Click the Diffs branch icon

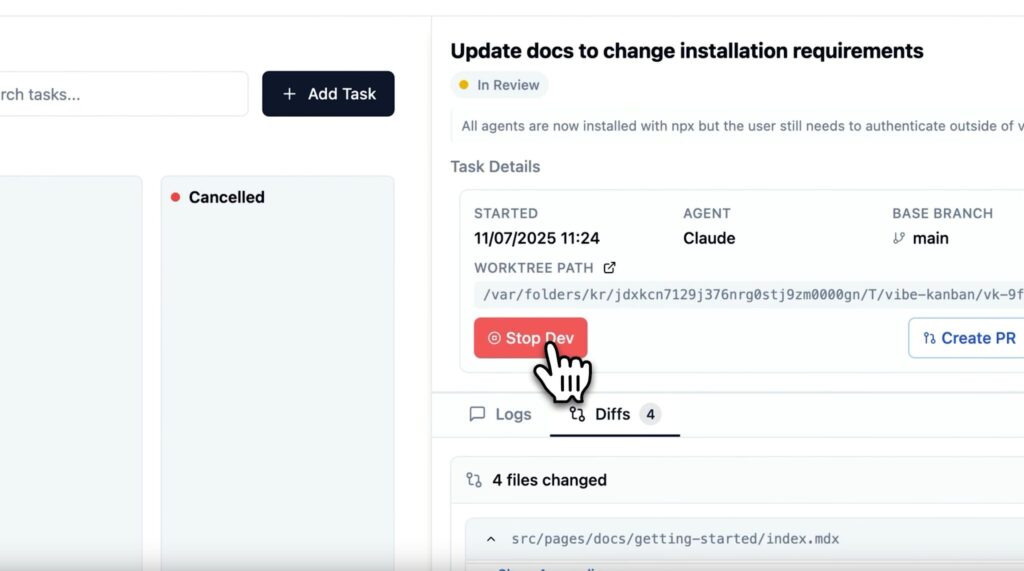(x=577, y=414)
